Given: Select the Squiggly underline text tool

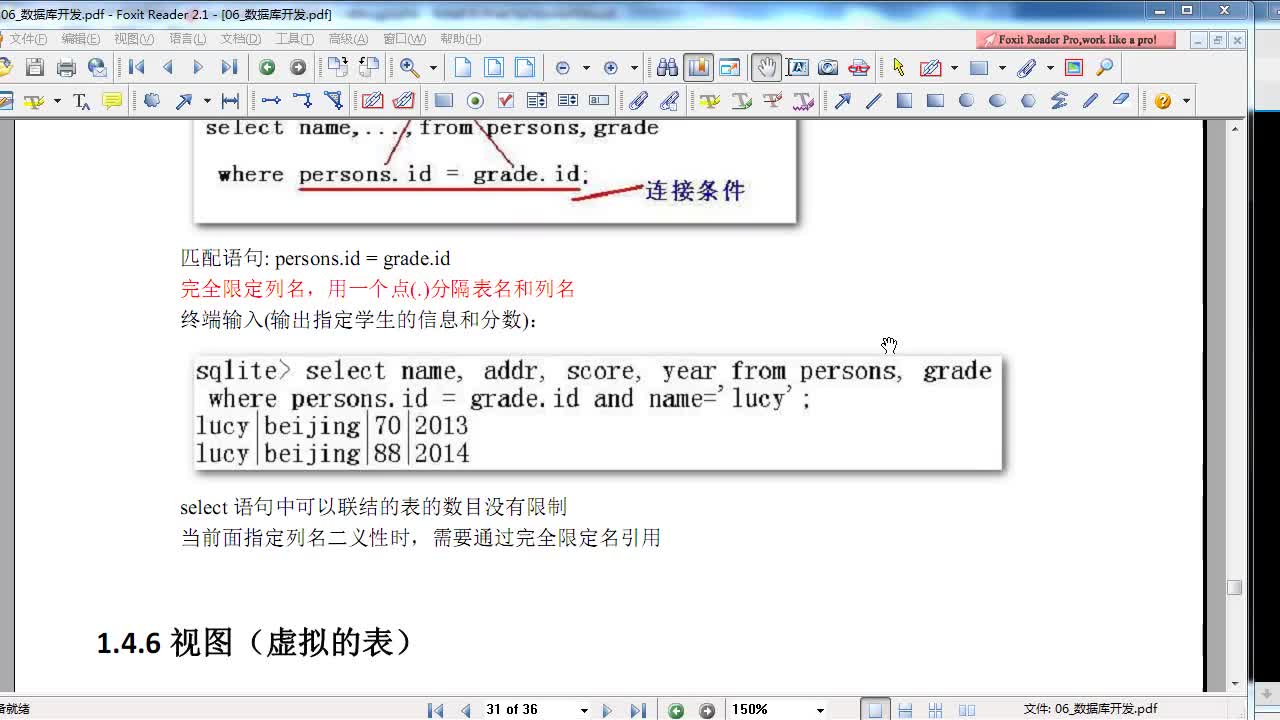Looking at the screenshot, I should (x=804, y=101).
